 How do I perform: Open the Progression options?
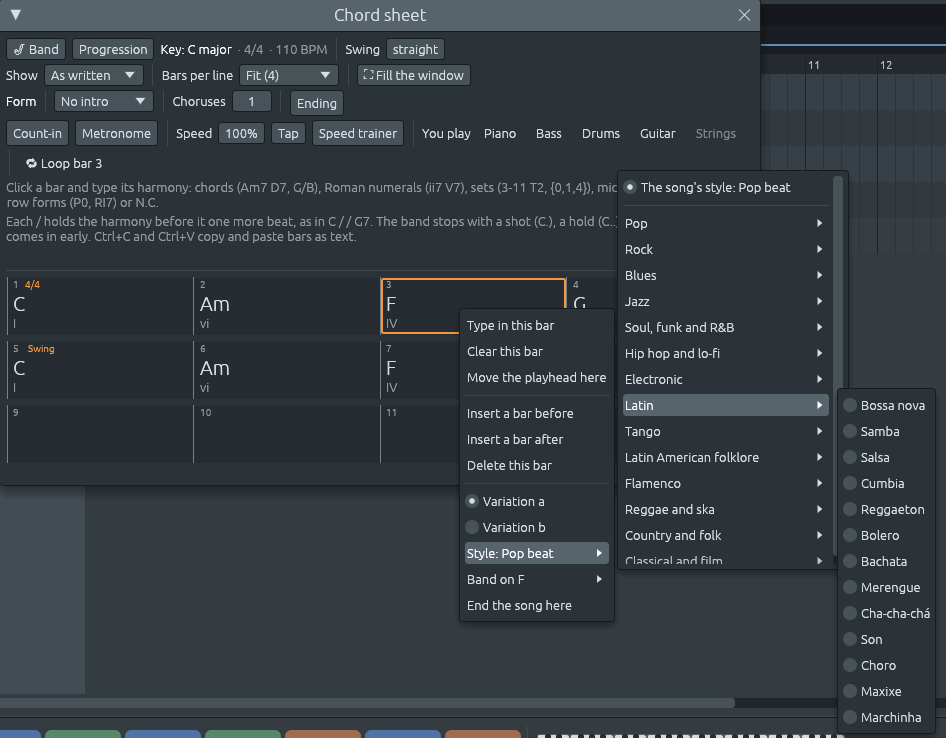(113, 49)
